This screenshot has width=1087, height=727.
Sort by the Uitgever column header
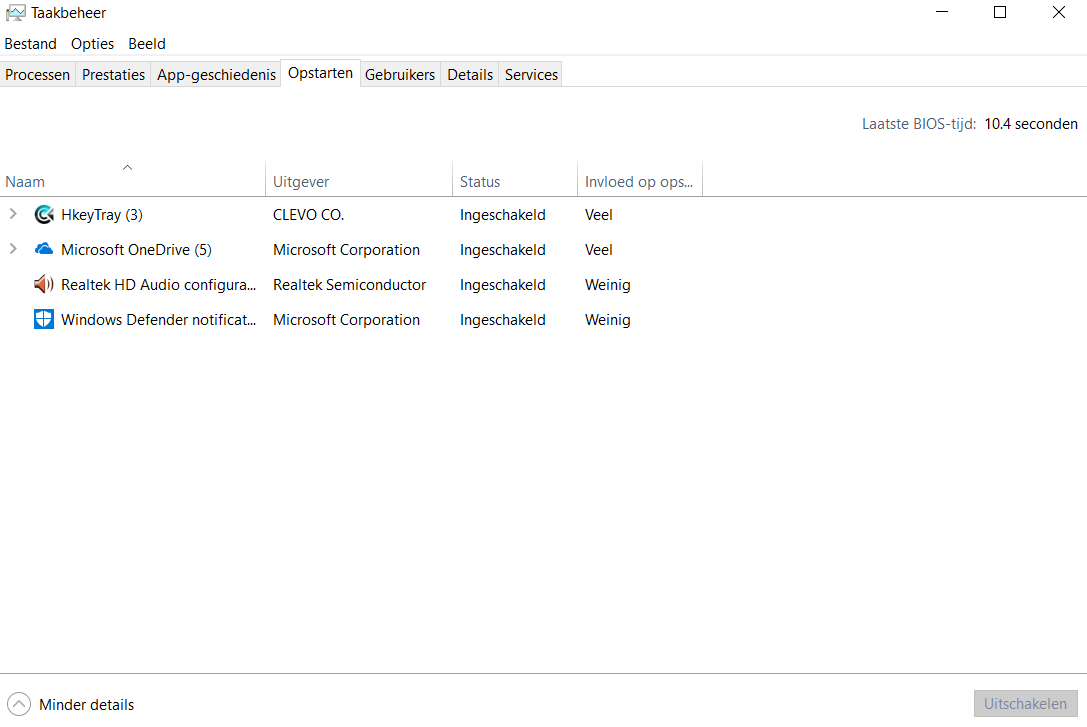(x=301, y=182)
